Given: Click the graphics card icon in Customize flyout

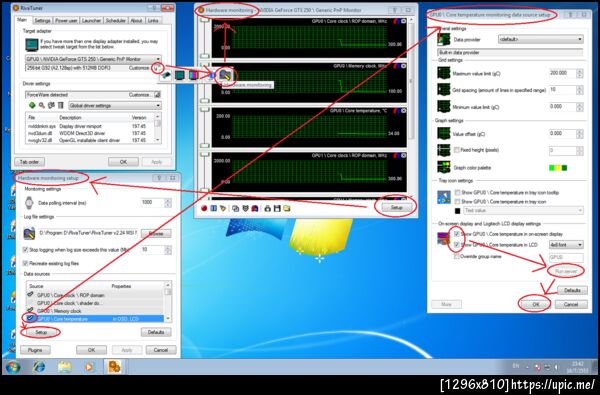Looking at the screenshot, I should pyautogui.click(x=166, y=75).
